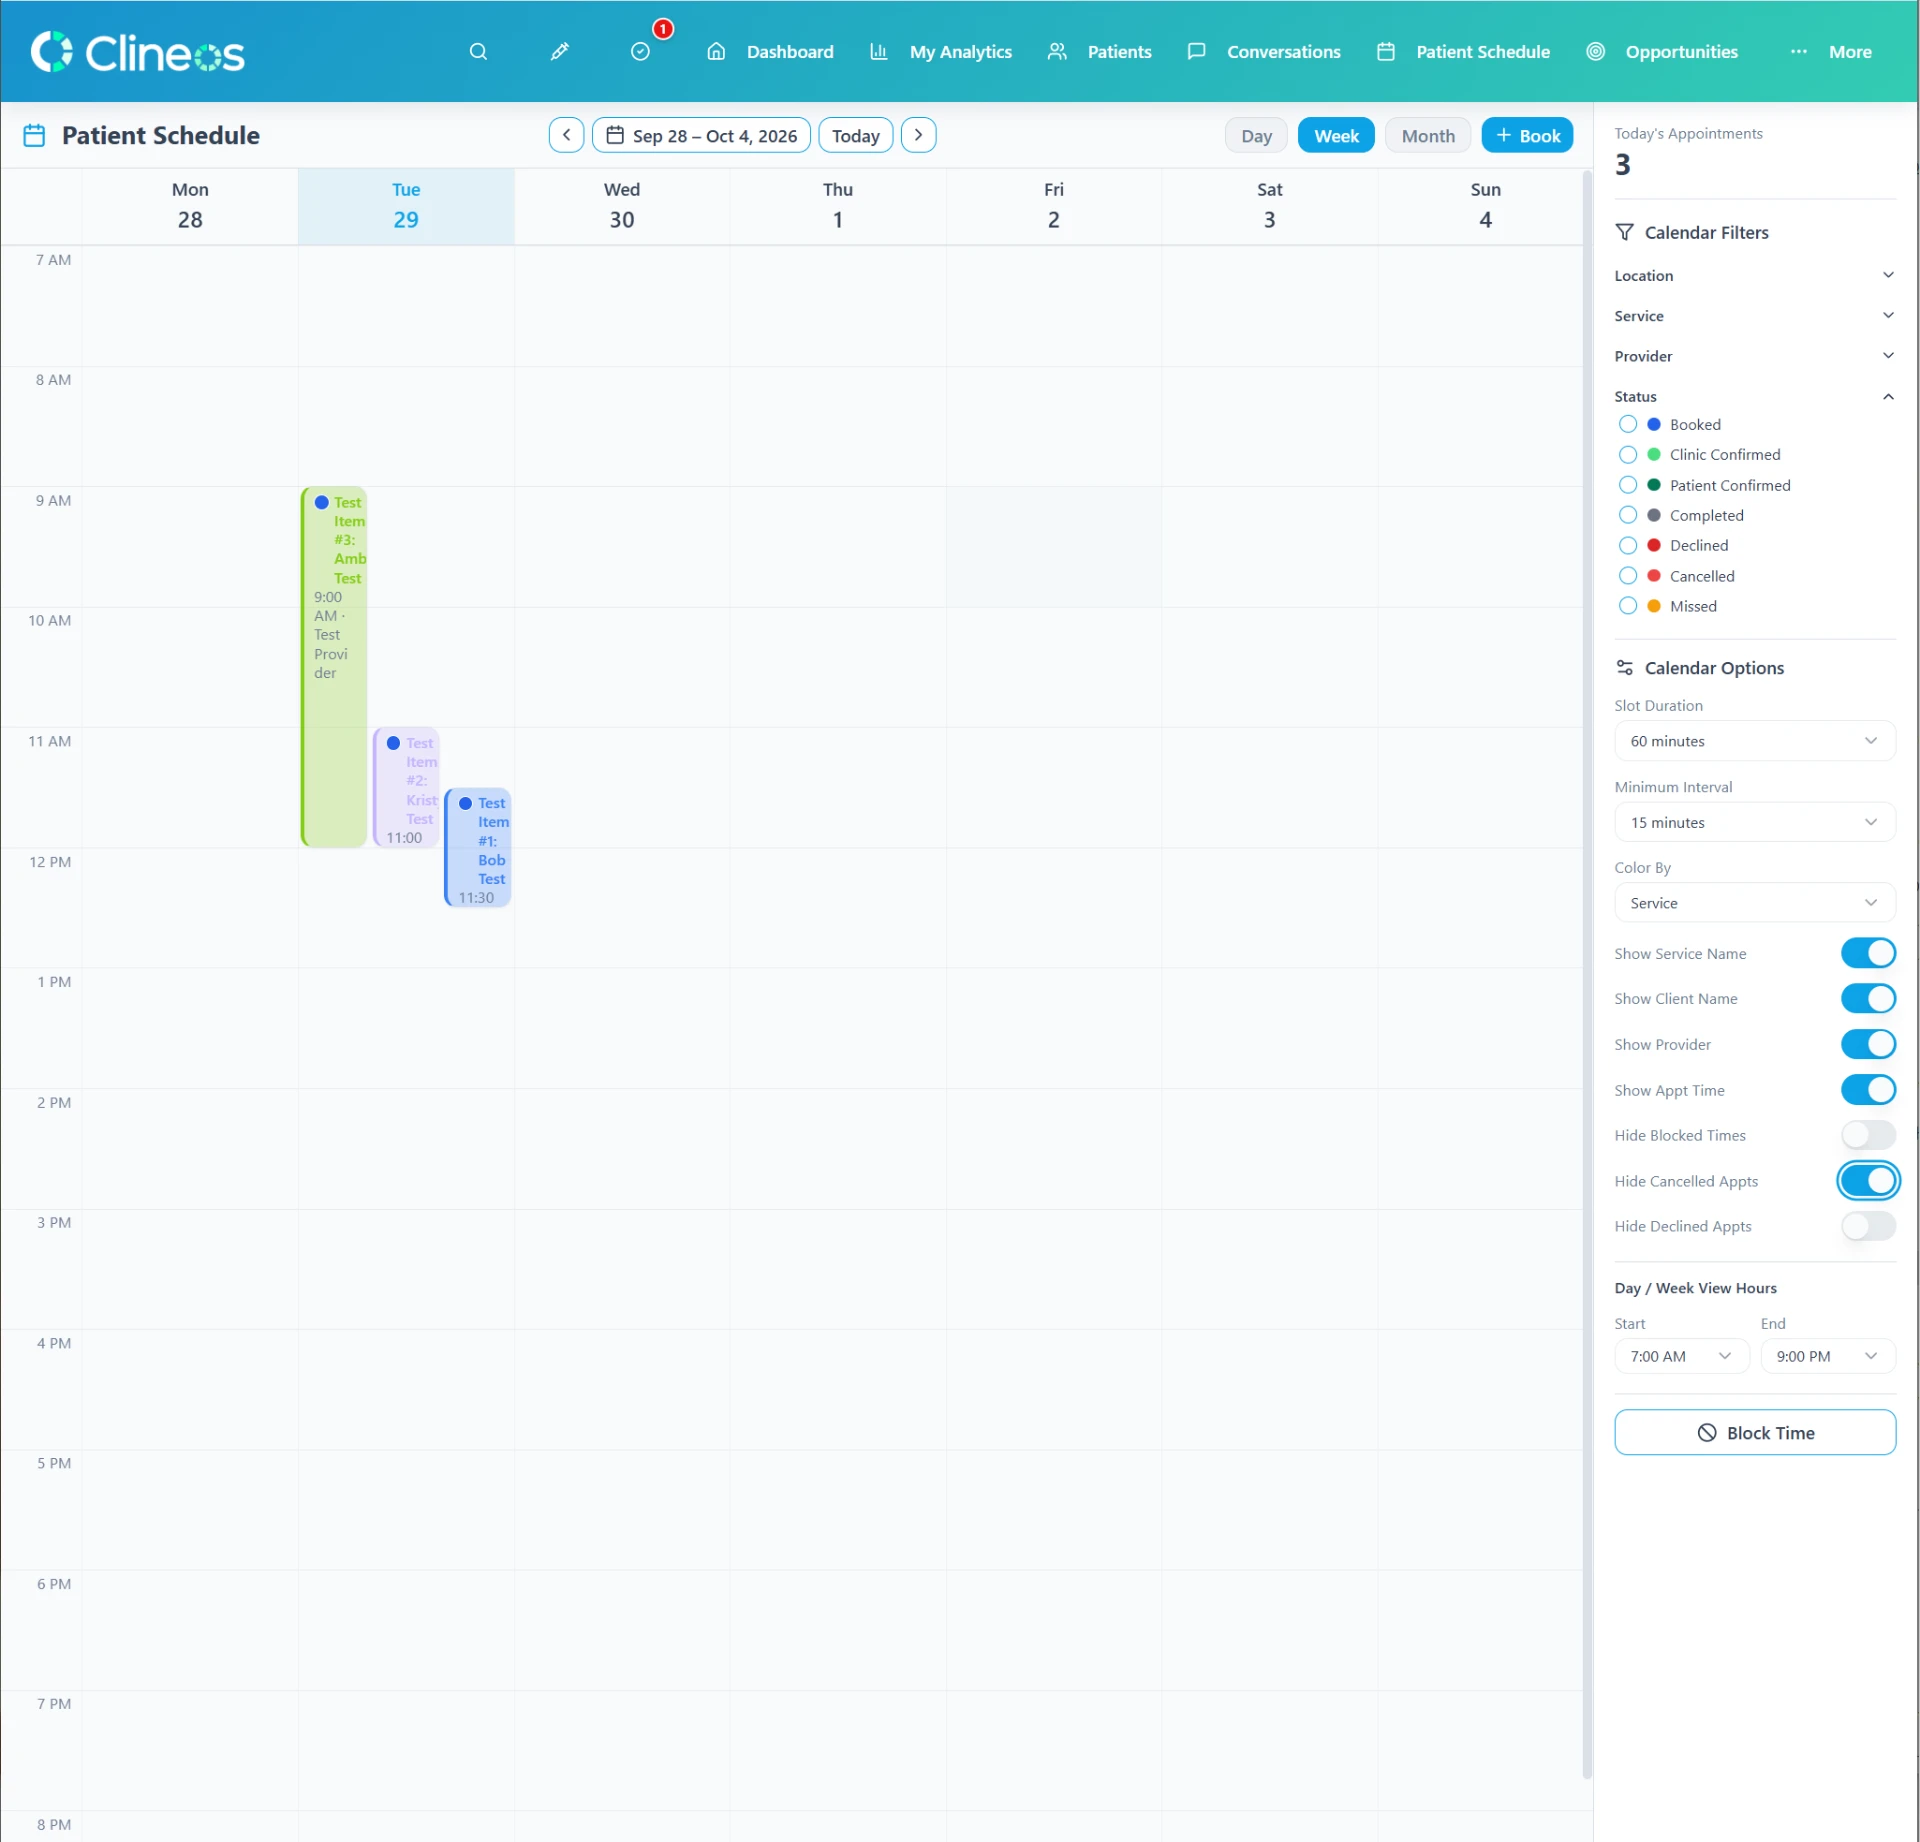The image size is (1920, 1842).
Task: Expand the Location filter
Action: [1755, 276]
